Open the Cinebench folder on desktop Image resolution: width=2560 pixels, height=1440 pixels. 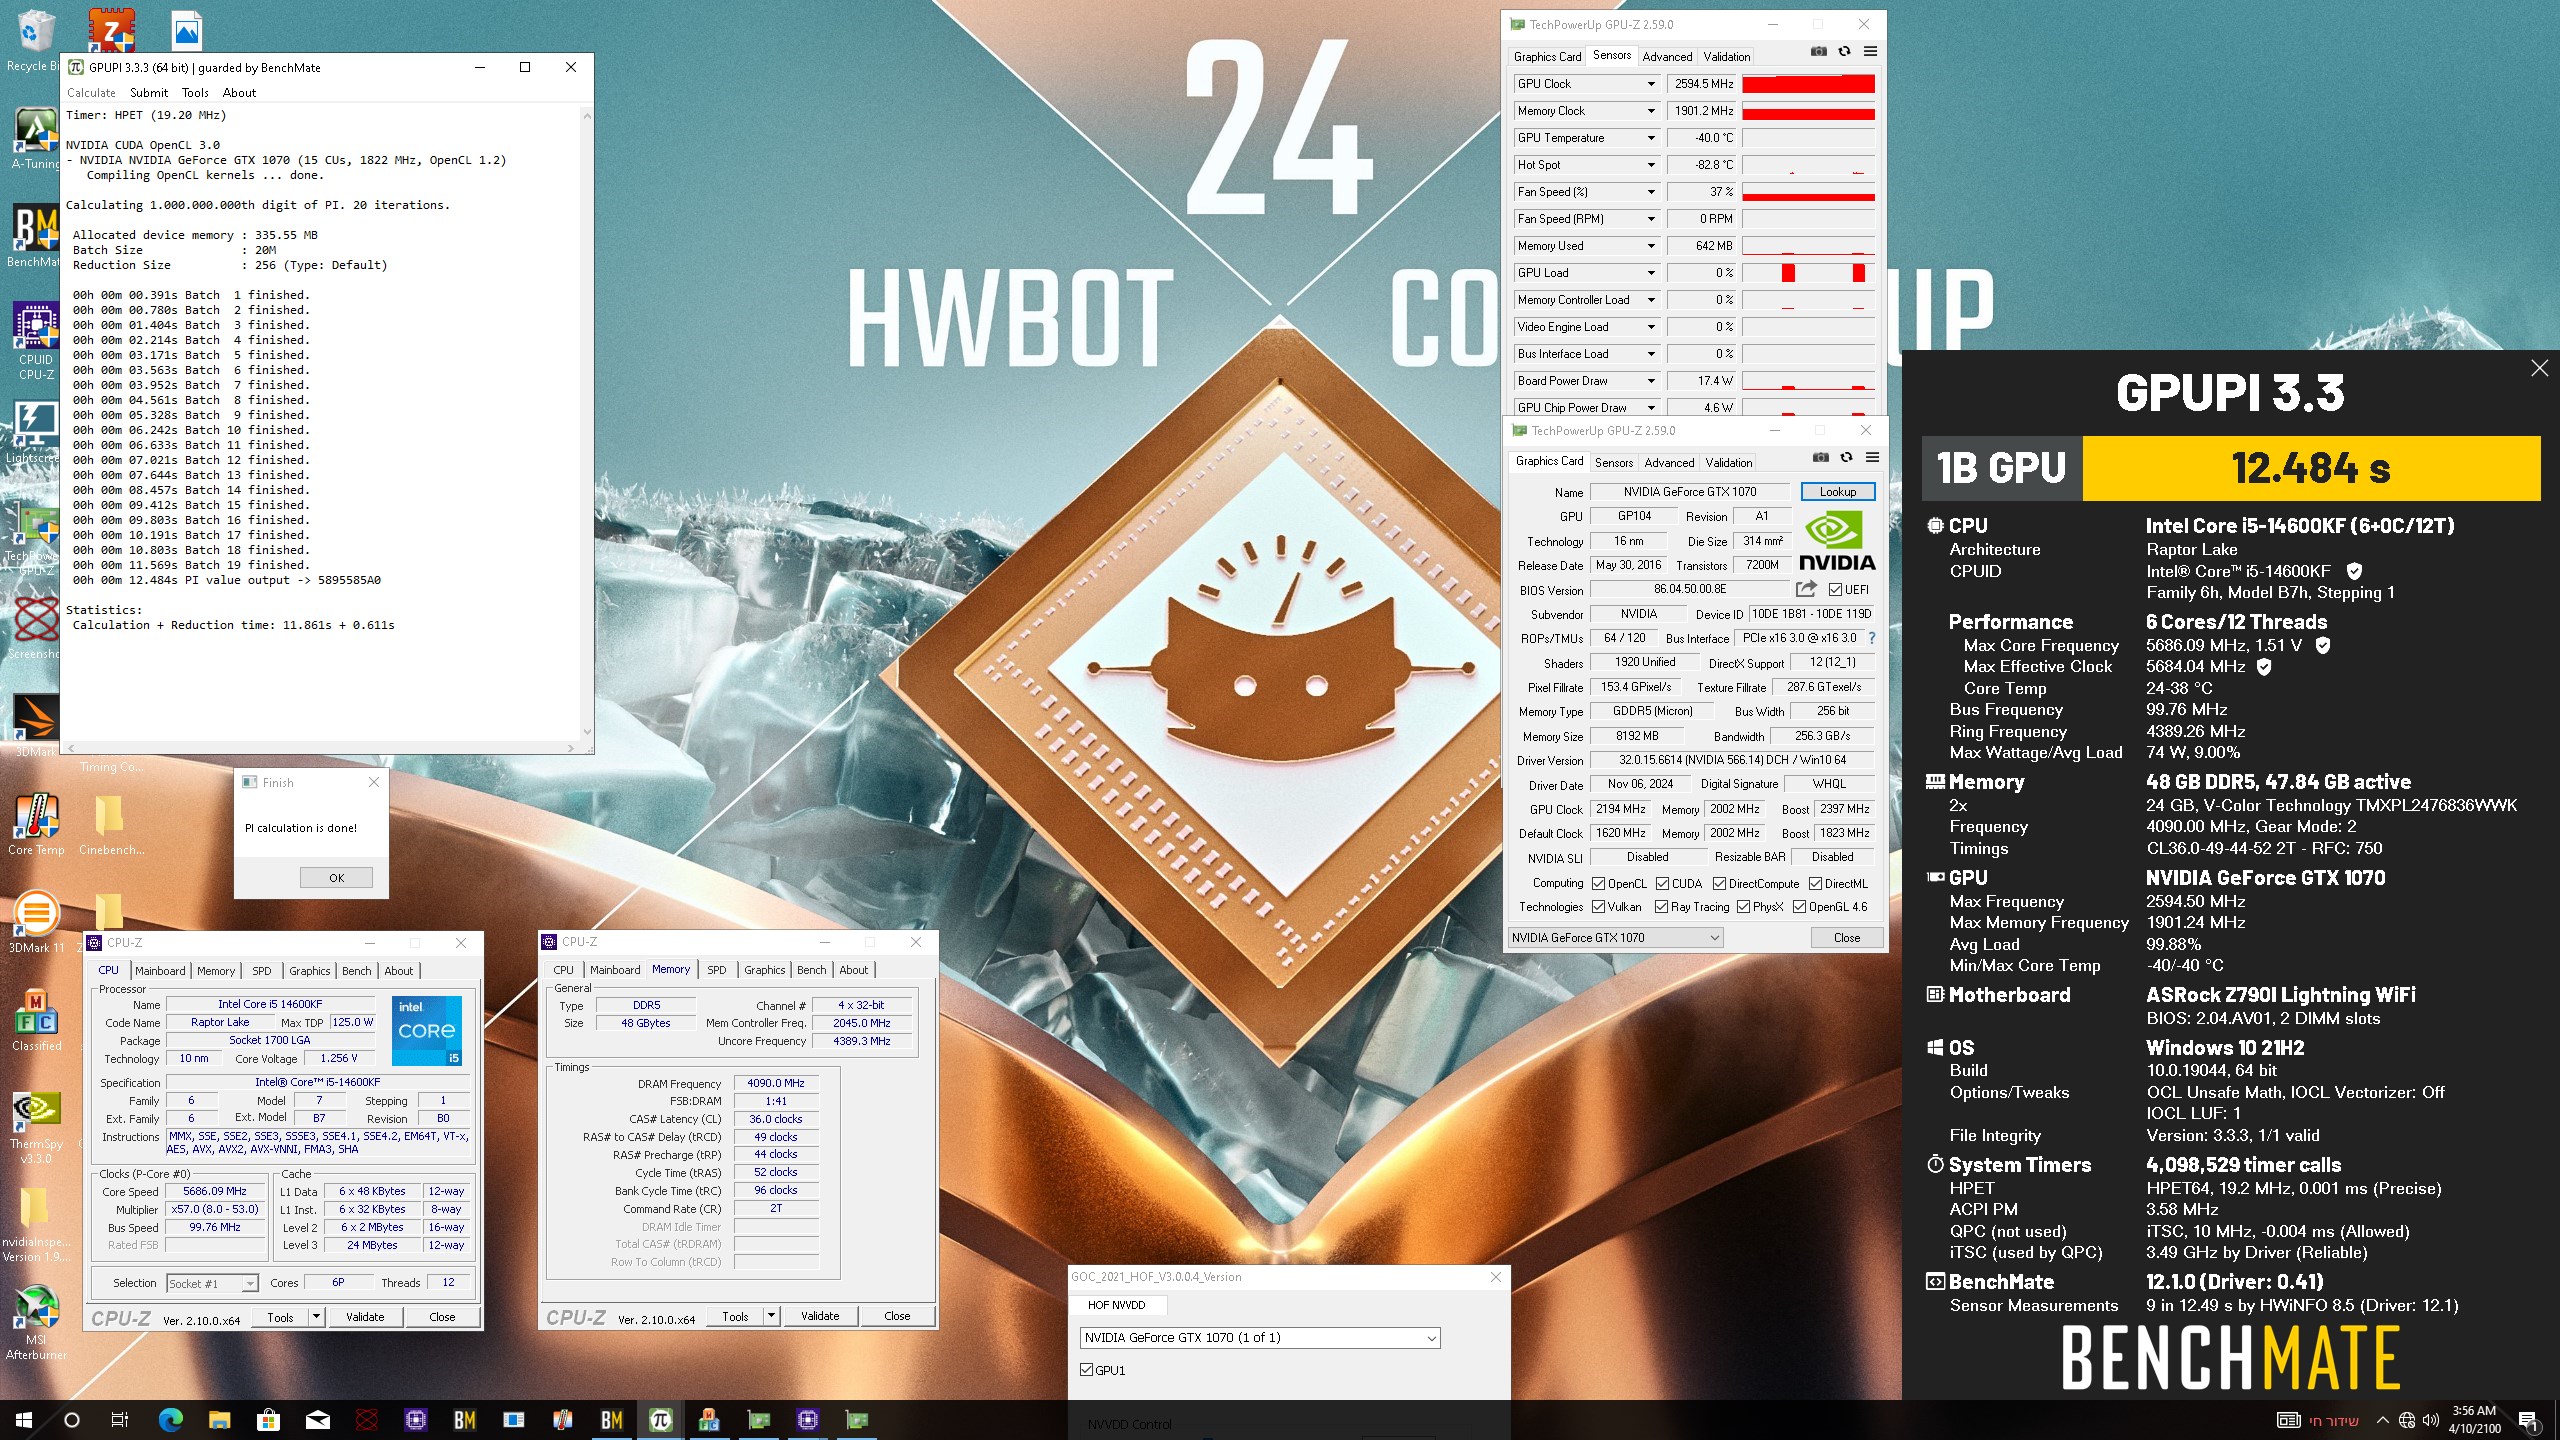110,825
